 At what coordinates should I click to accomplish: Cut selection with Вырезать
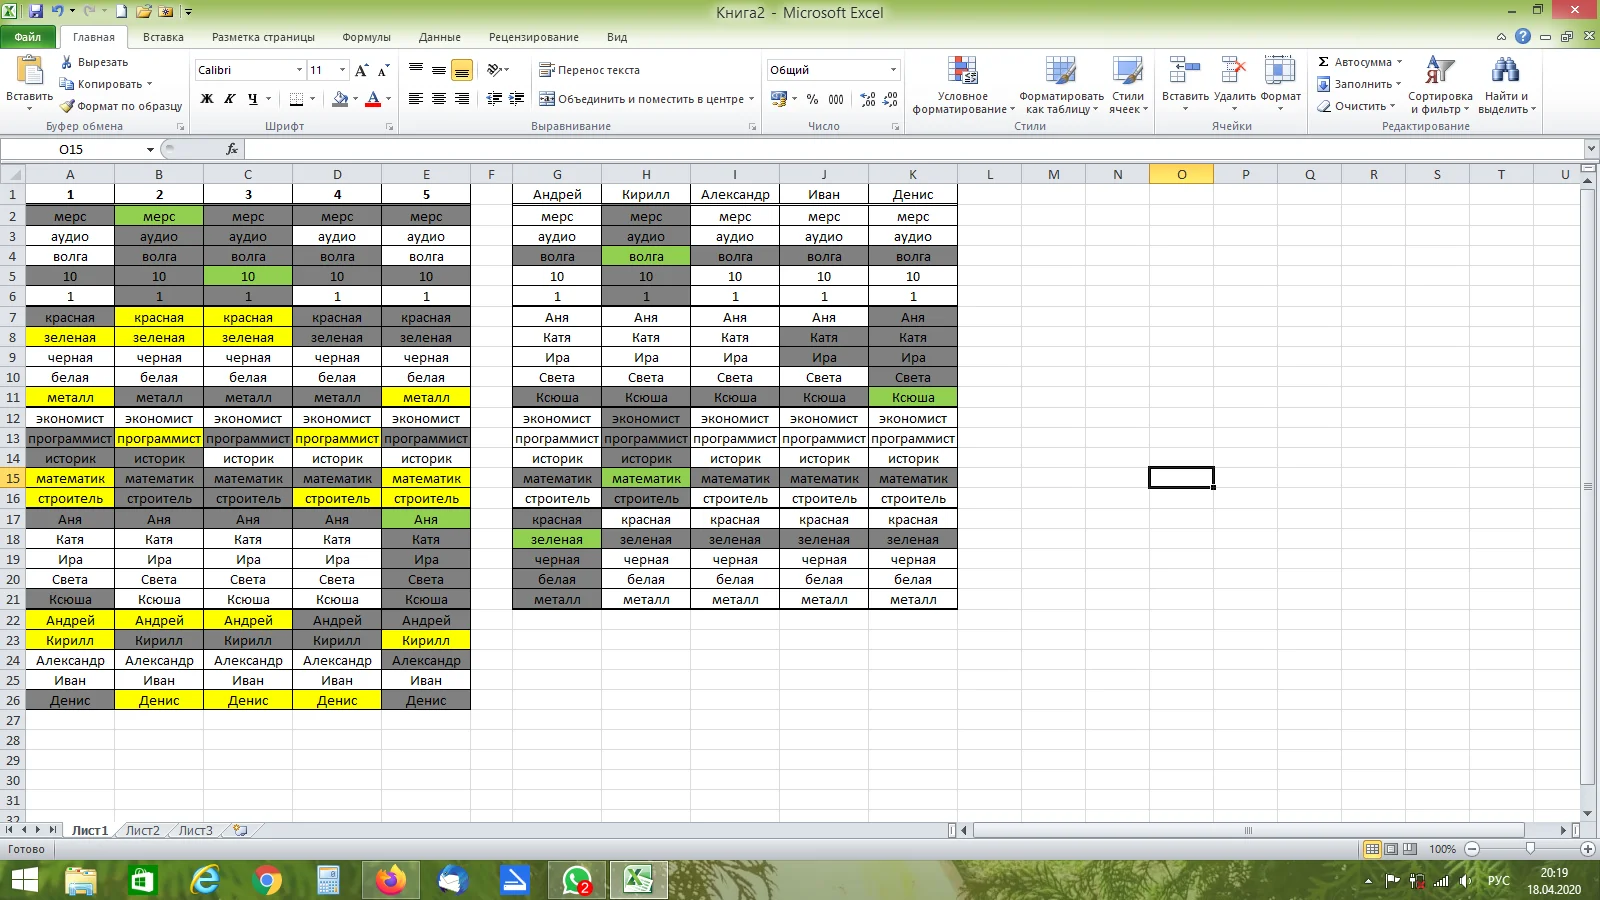click(94, 62)
